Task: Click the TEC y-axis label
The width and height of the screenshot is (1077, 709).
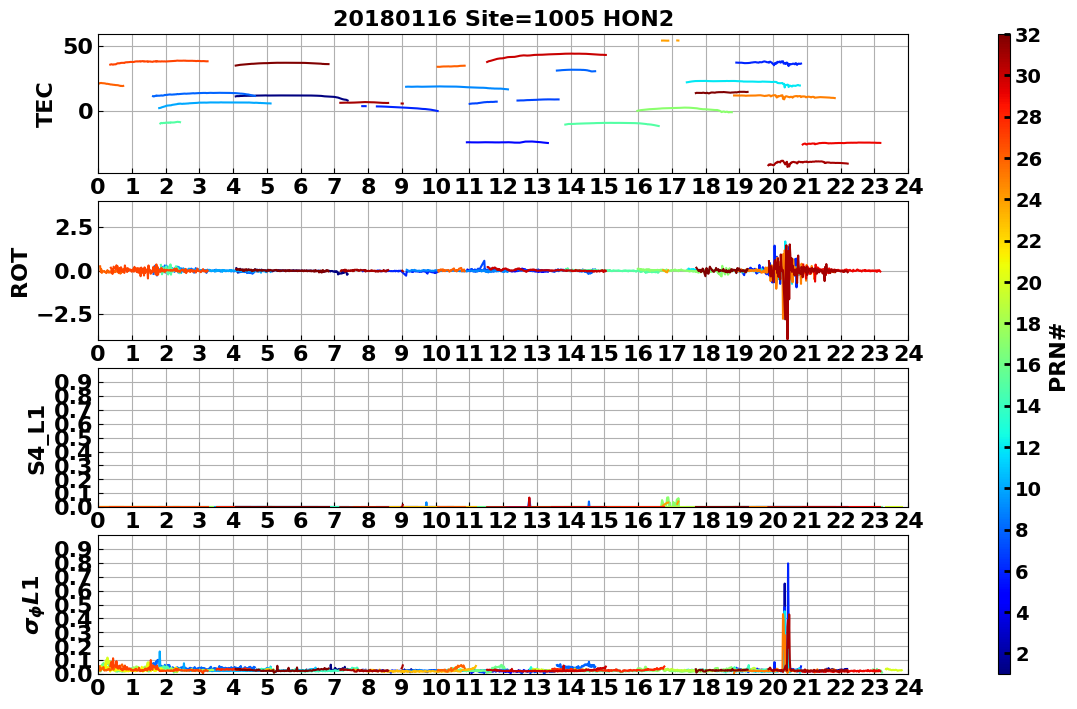Action: click(45, 104)
